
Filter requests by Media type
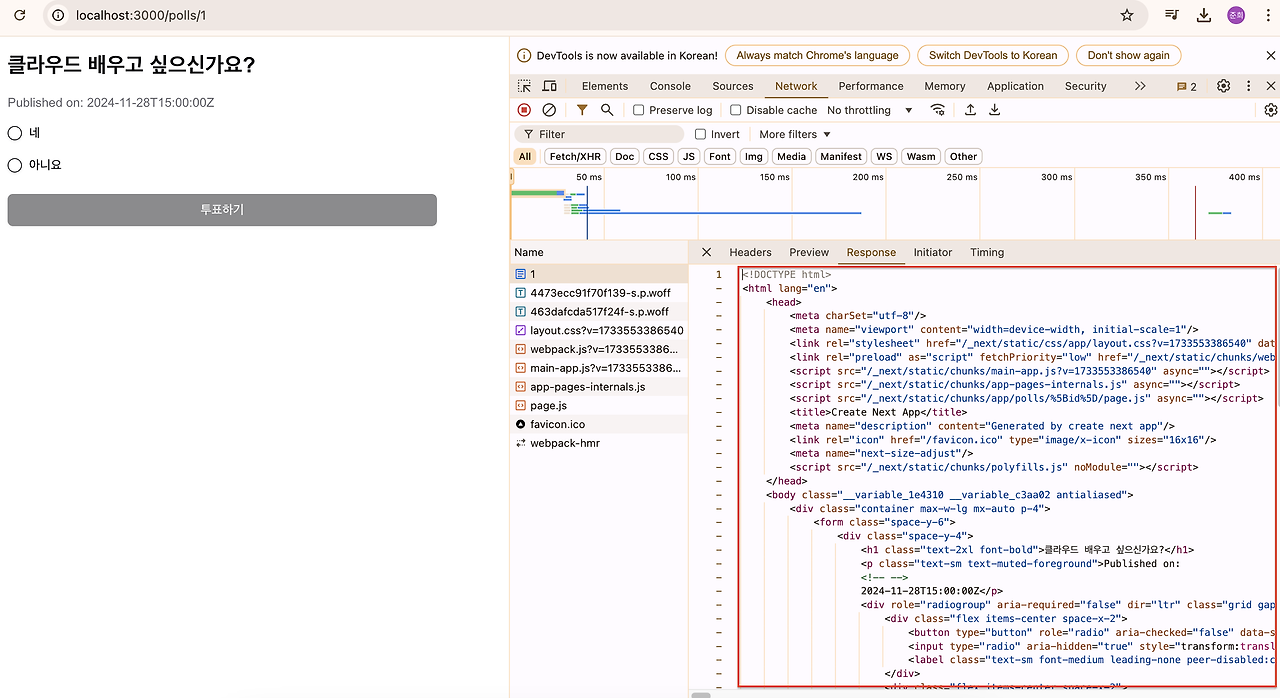pos(791,156)
